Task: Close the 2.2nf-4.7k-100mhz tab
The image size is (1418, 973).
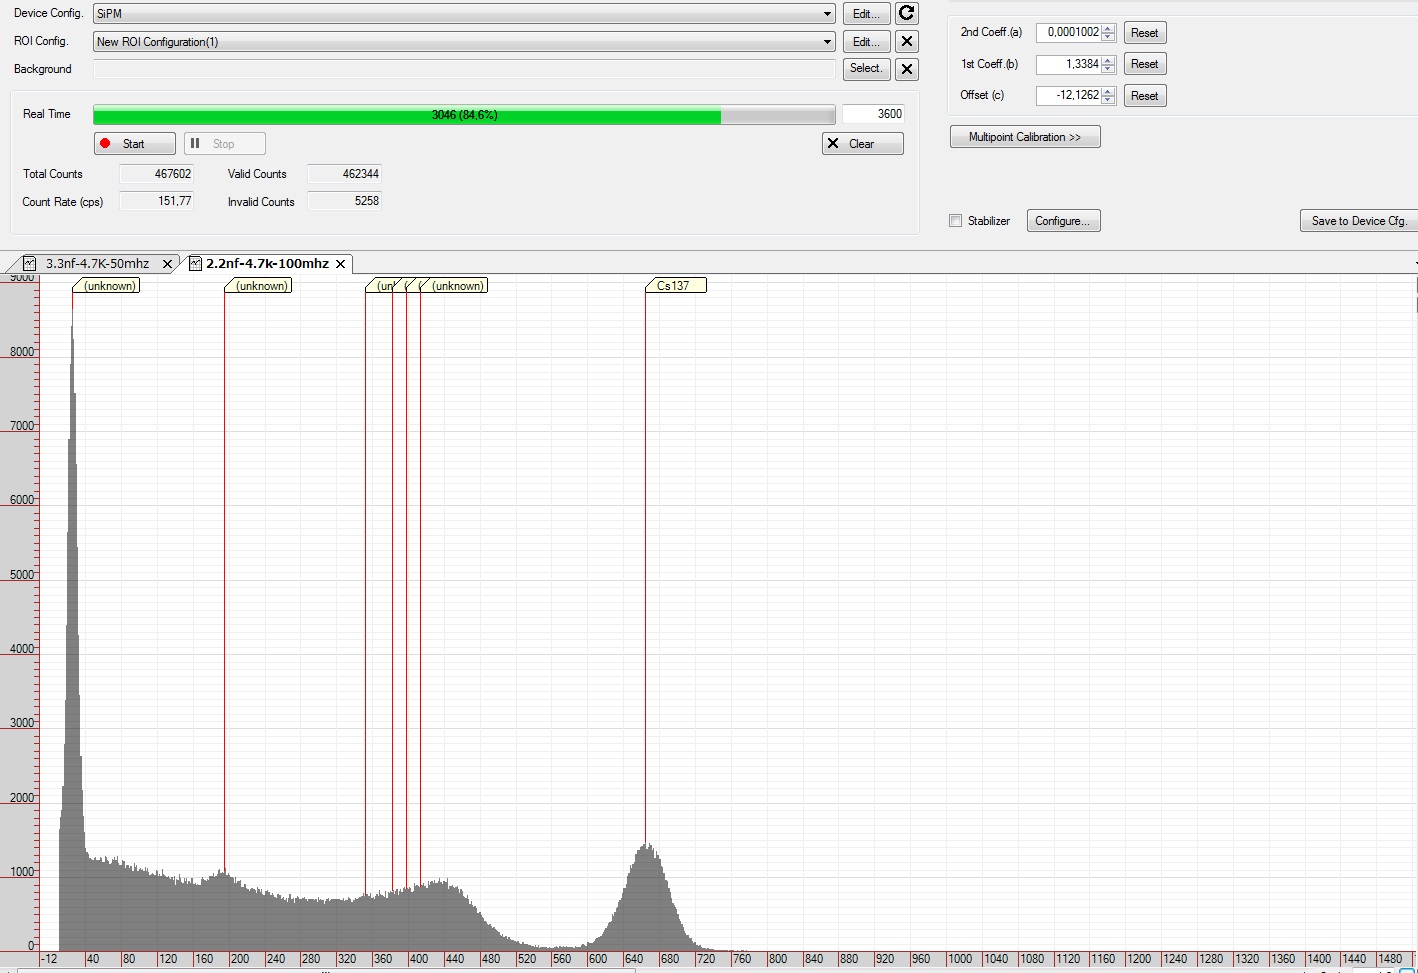Action: [x=341, y=264]
